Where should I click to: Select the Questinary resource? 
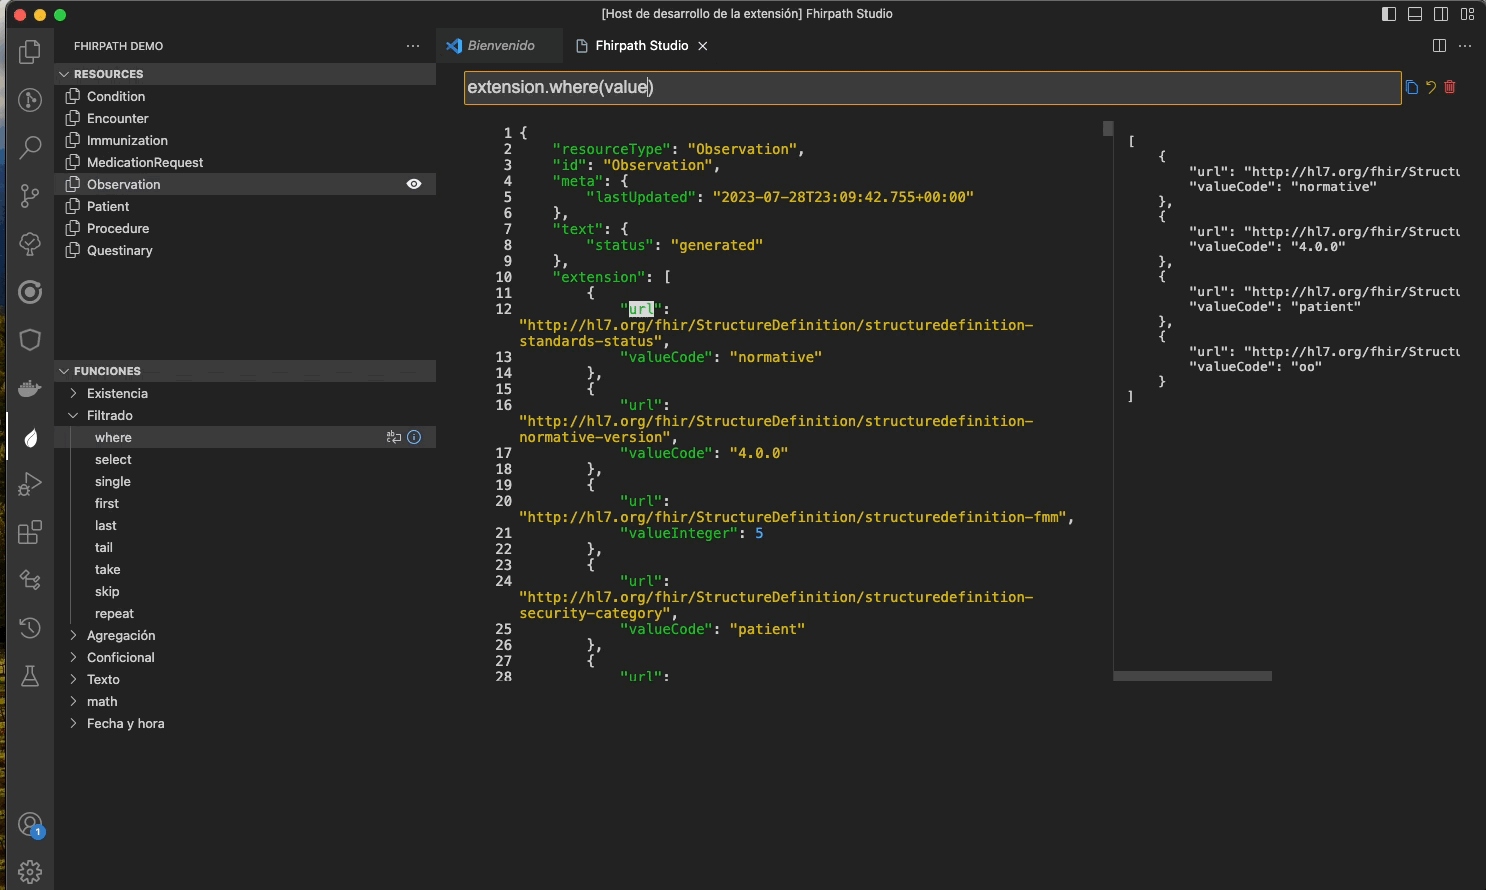(x=245, y=250)
